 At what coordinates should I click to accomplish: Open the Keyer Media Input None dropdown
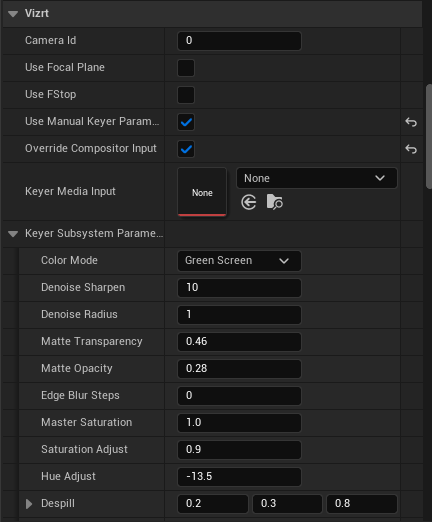click(317, 178)
